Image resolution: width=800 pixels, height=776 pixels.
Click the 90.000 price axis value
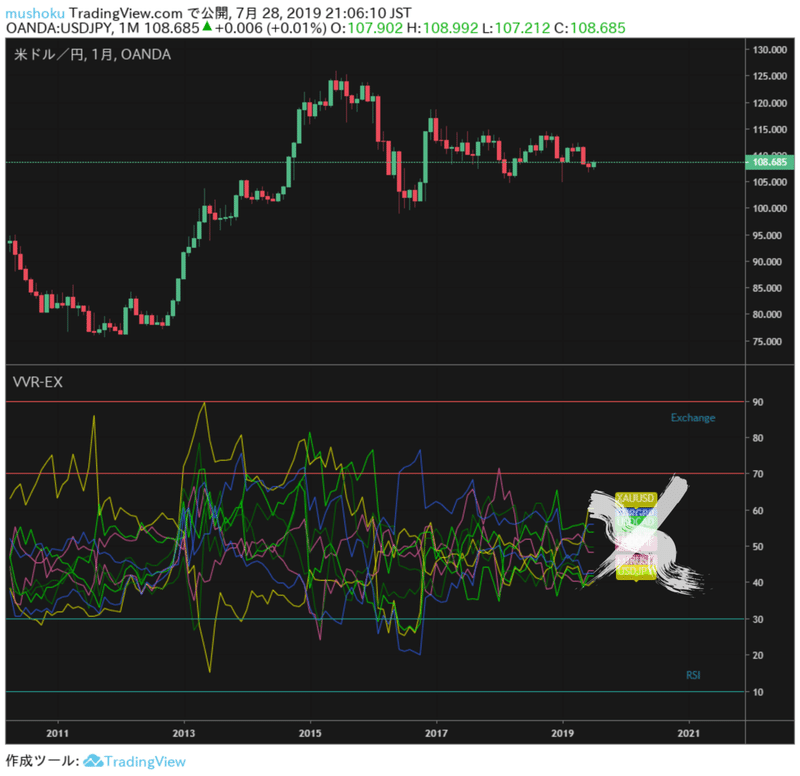[767, 262]
